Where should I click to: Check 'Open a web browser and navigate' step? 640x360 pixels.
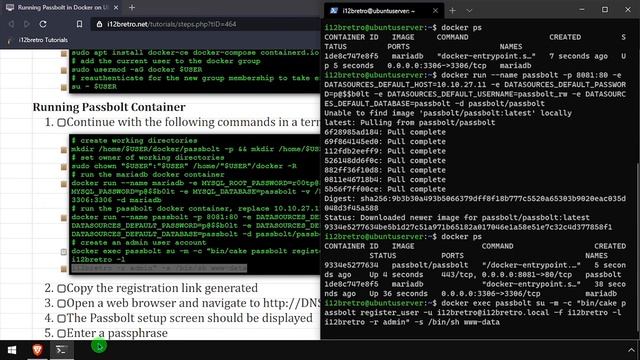click(x=61, y=304)
